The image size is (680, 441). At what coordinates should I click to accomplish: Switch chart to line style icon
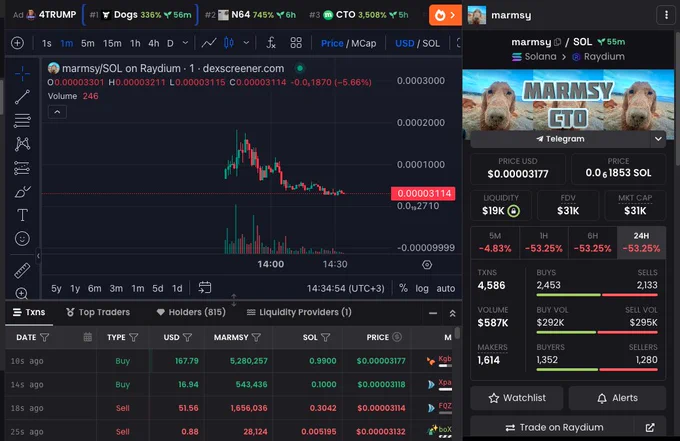click(x=209, y=43)
